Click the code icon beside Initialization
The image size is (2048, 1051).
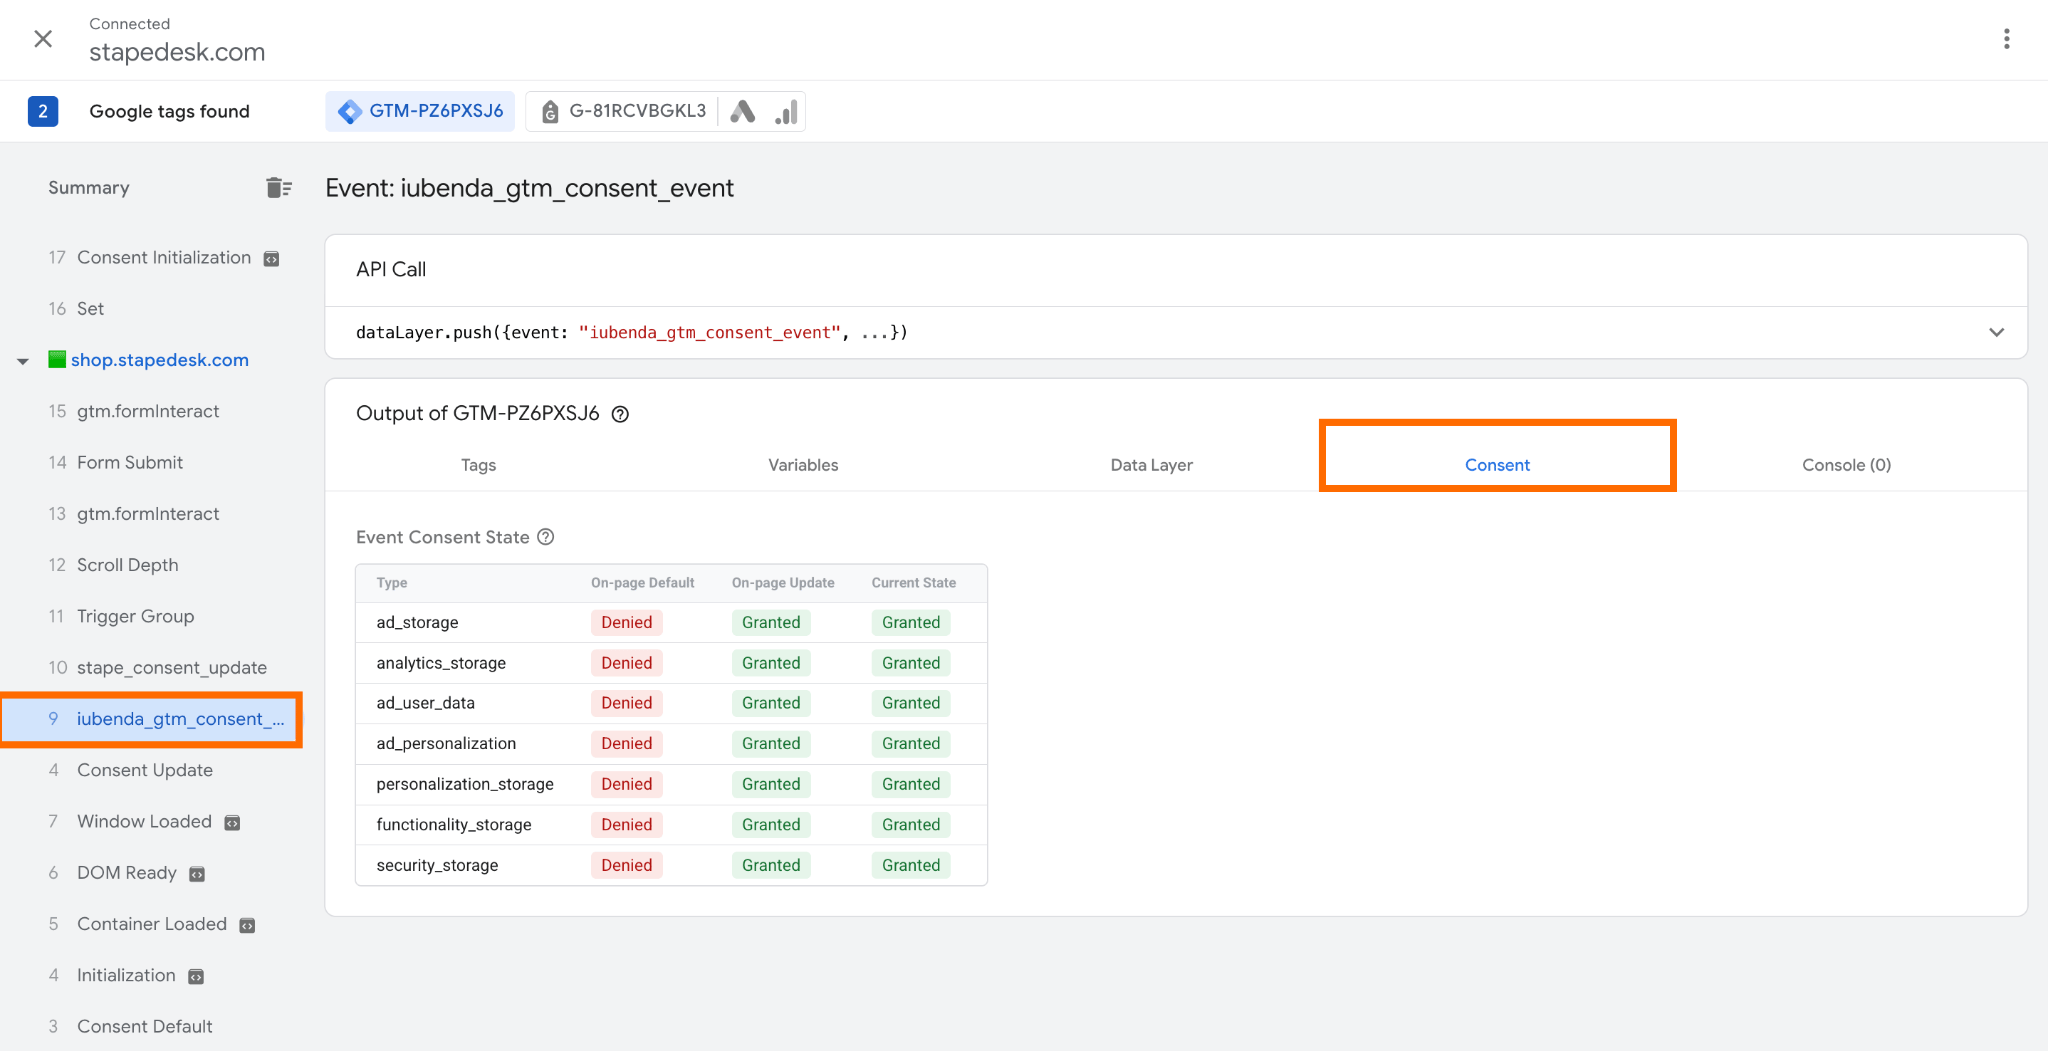pyautogui.click(x=196, y=977)
